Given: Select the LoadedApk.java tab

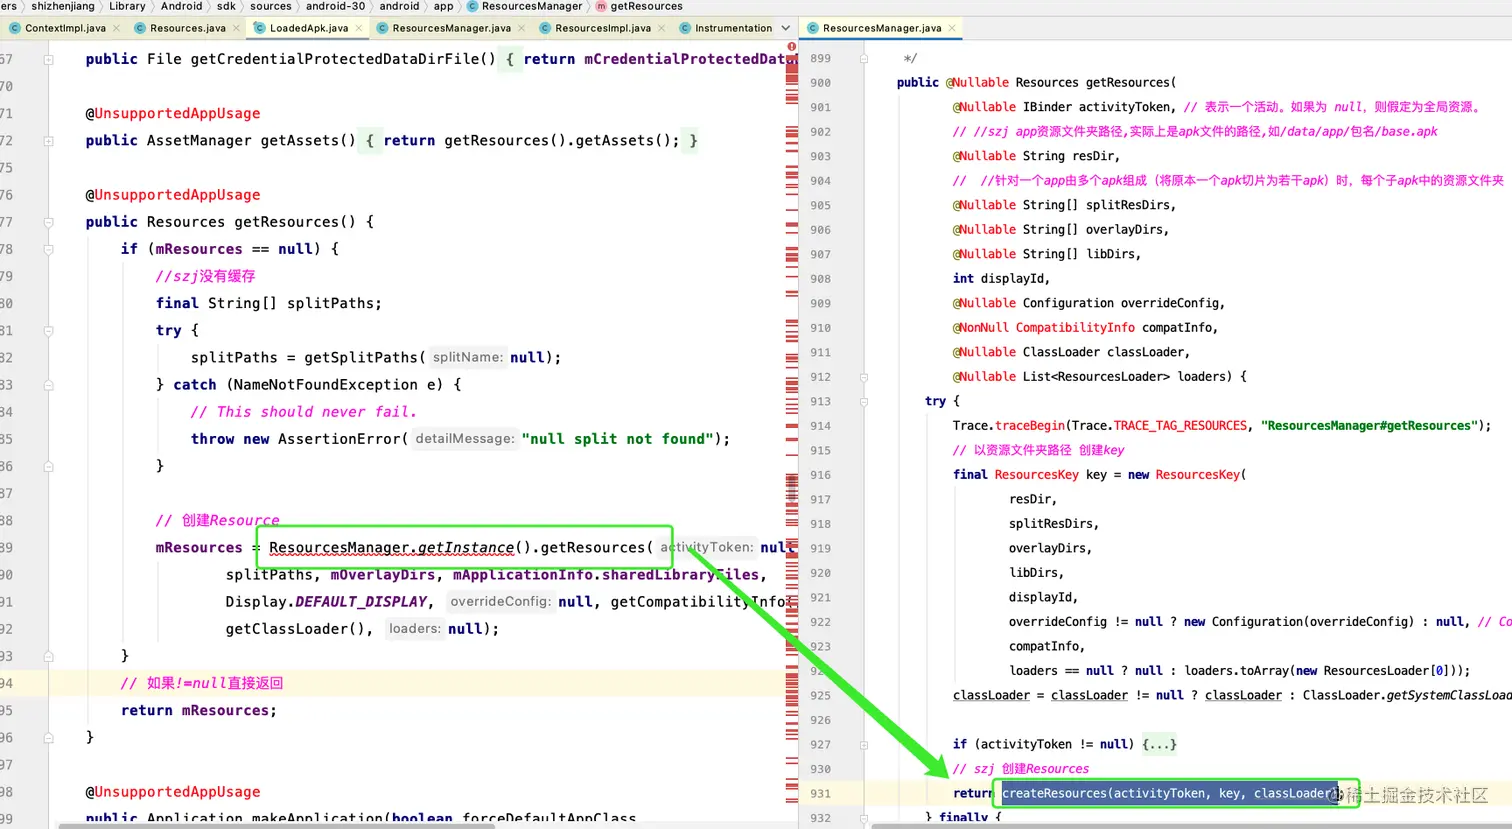Looking at the screenshot, I should [309, 28].
